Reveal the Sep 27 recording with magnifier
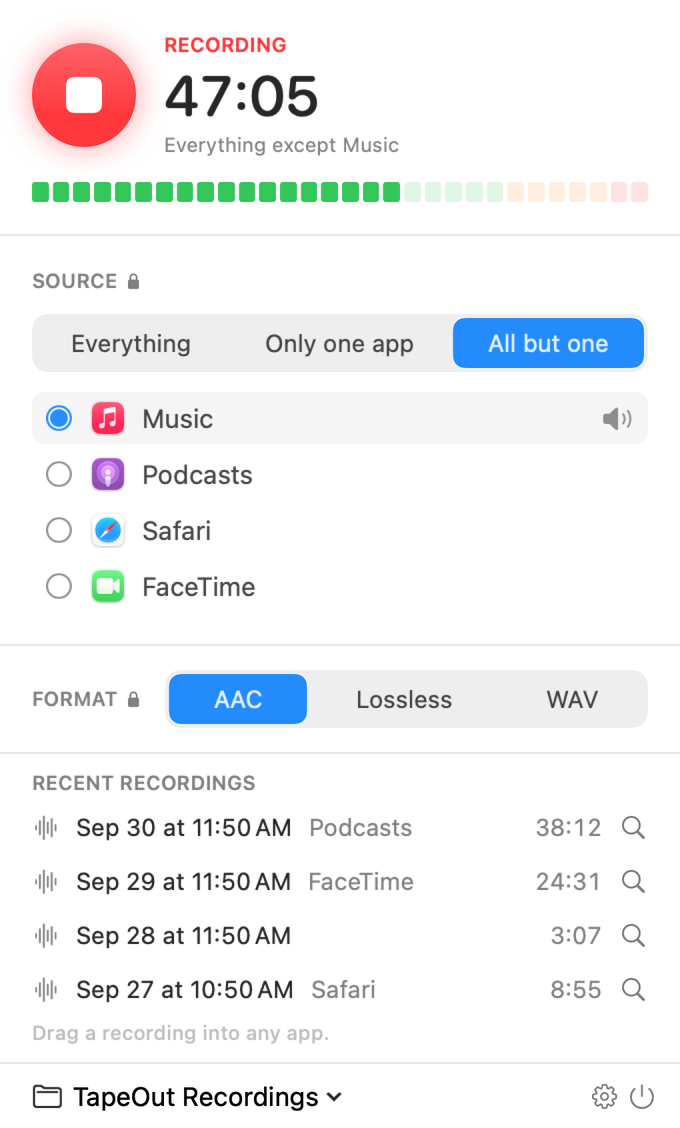Image resolution: width=680 pixels, height=1128 pixels. [x=633, y=989]
